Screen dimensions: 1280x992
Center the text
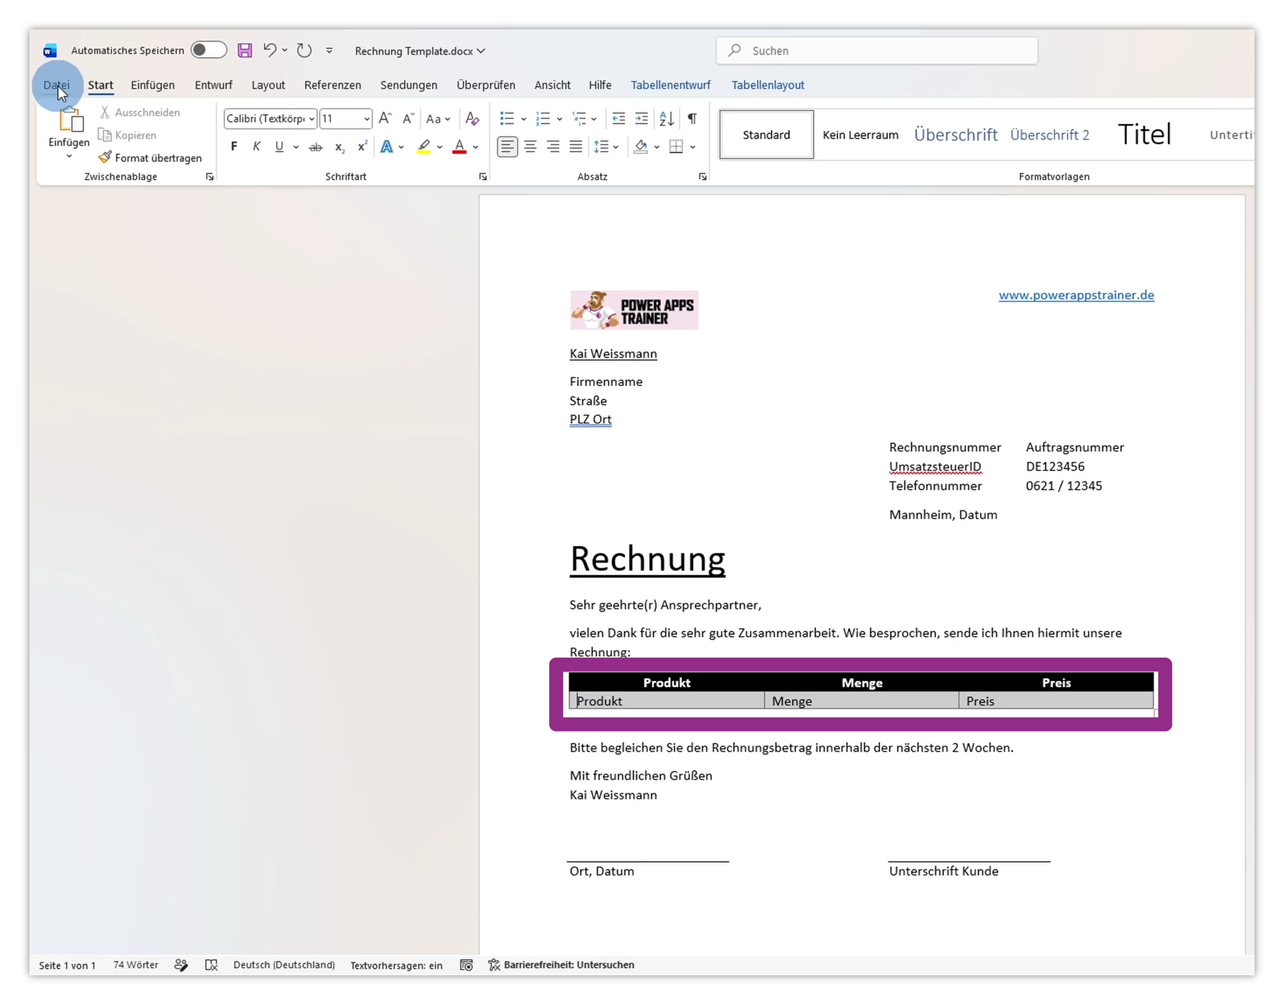(x=530, y=147)
